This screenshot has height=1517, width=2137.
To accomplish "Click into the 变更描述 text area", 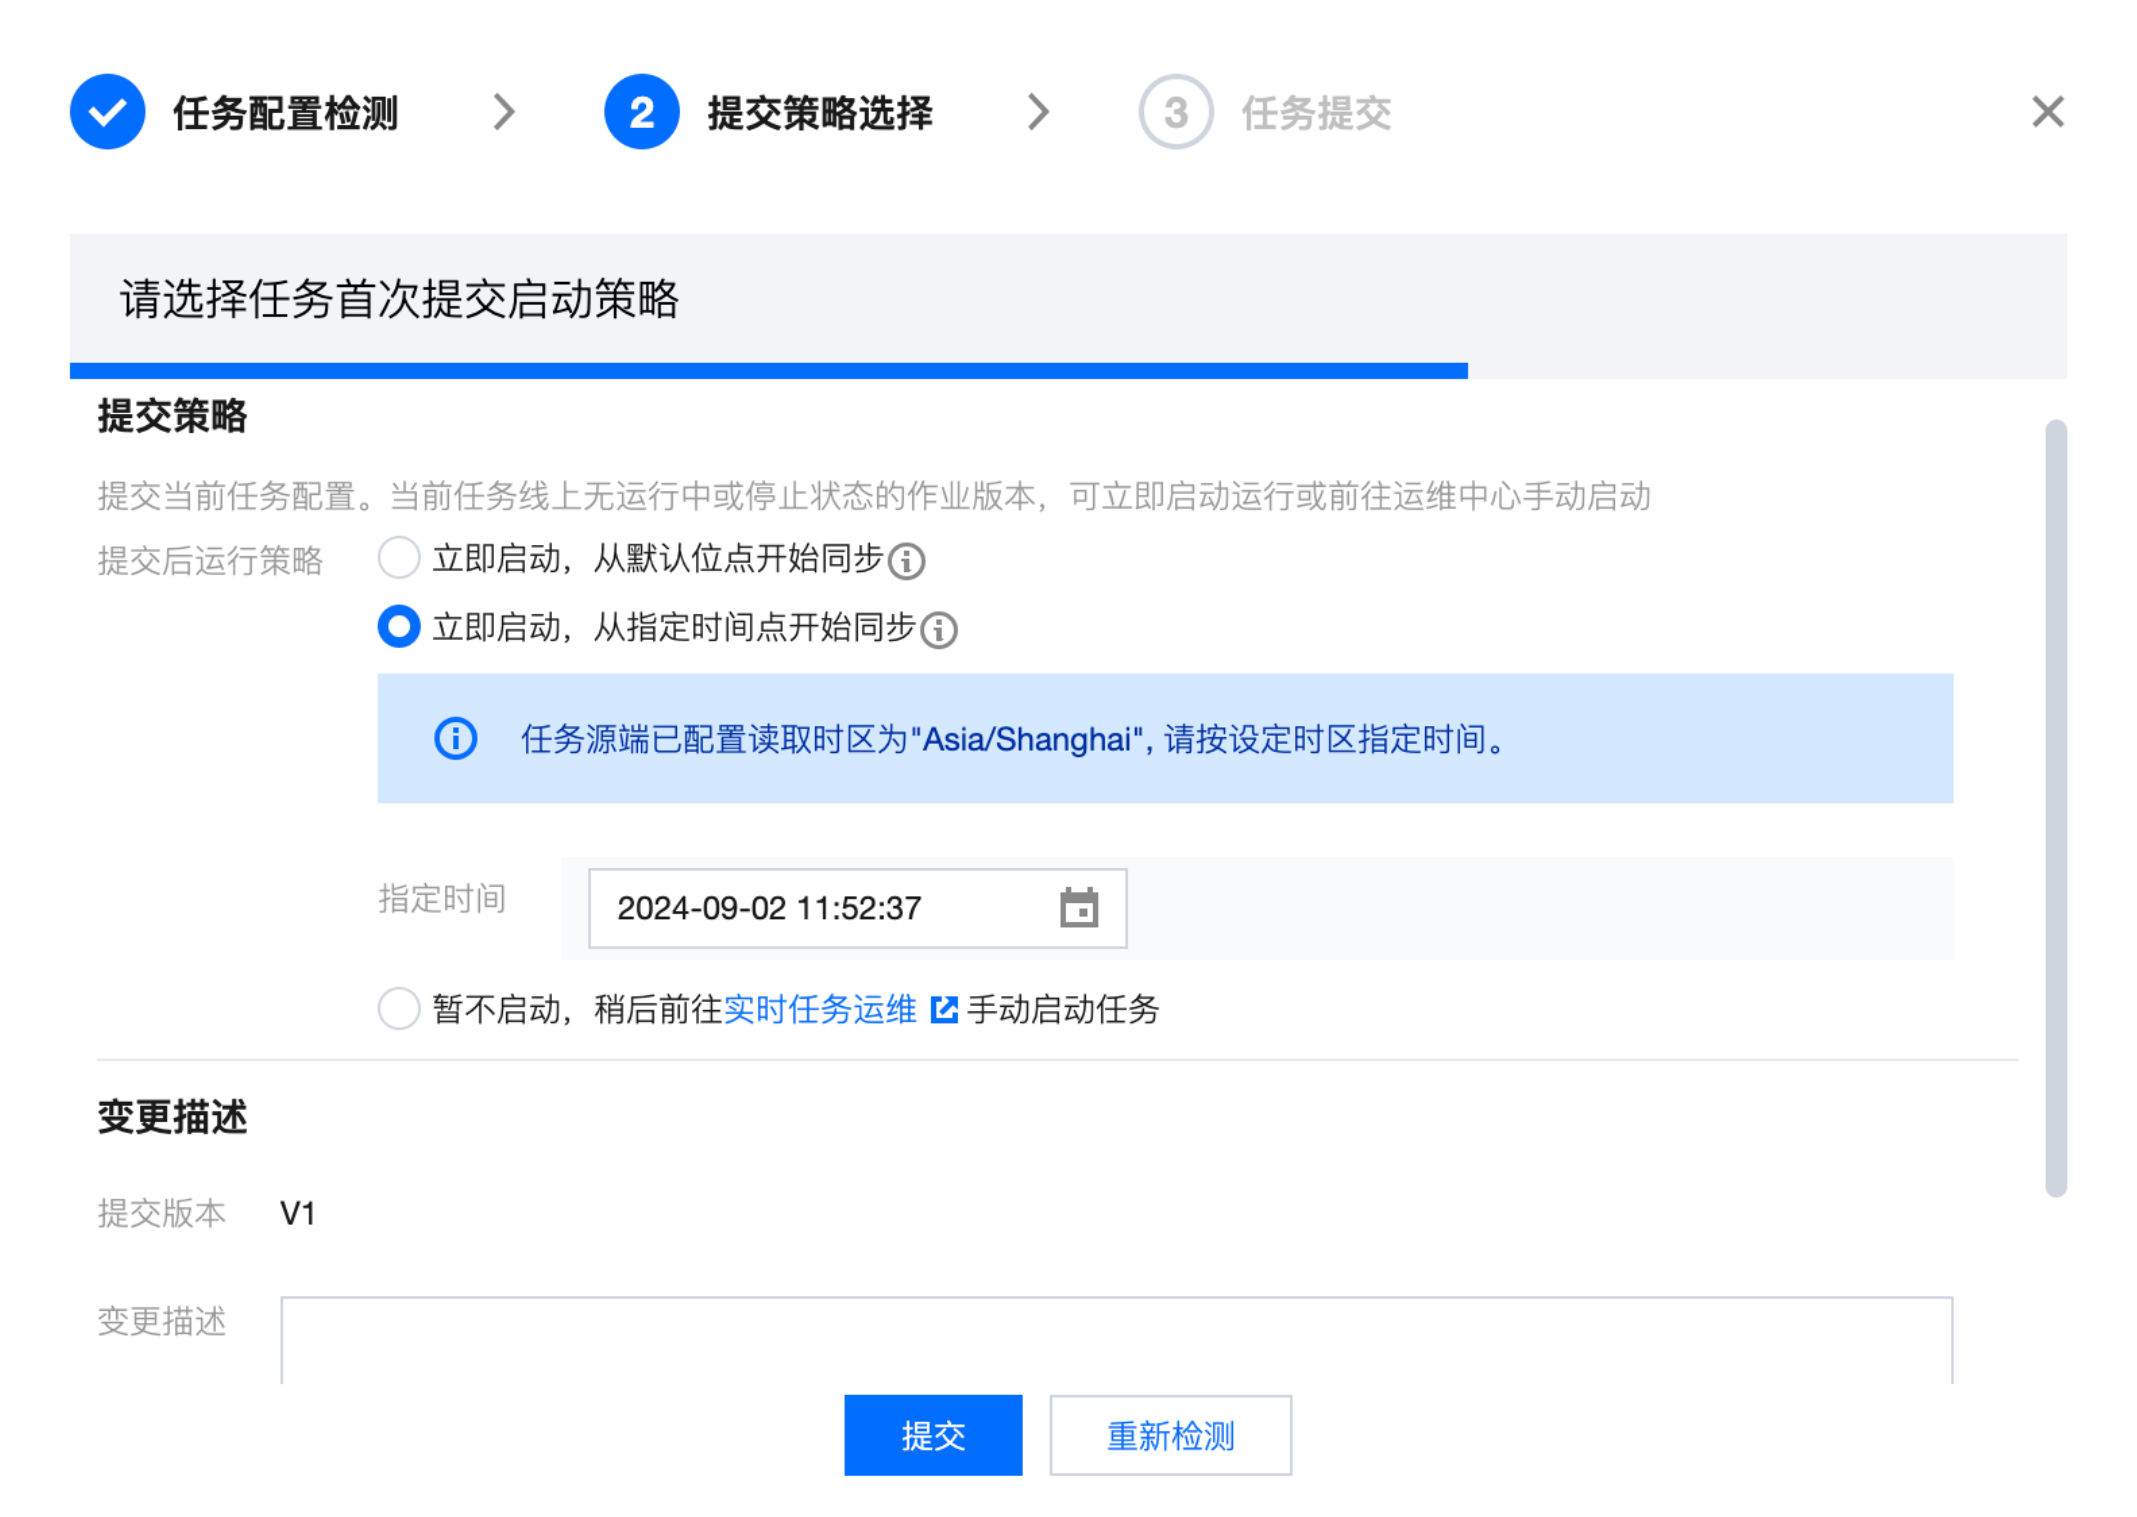I will click(x=1115, y=1340).
